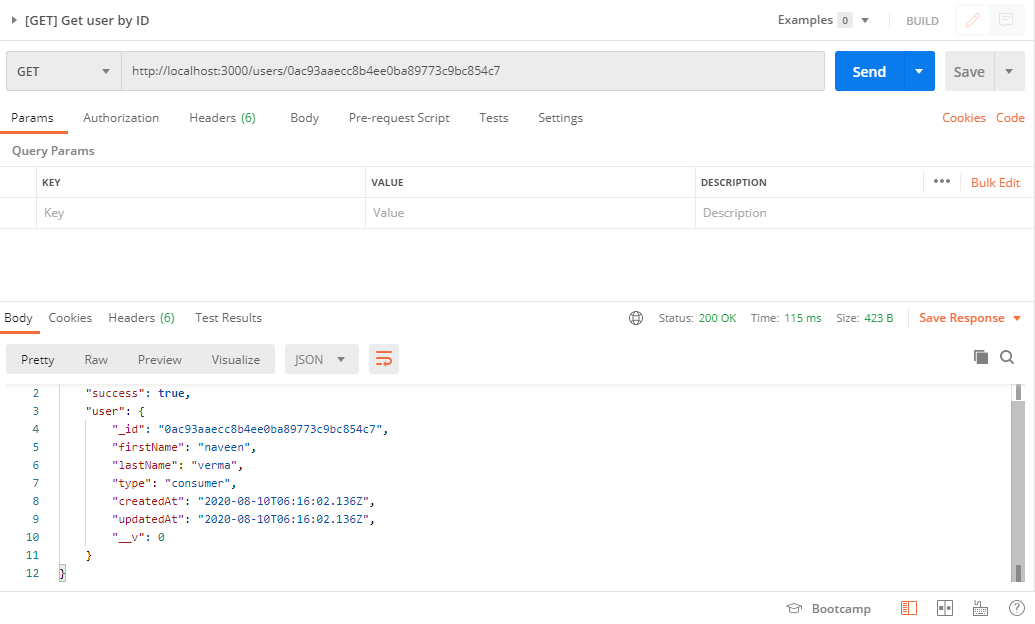Viewport: 1035px width, 624px height.
Task: Select the Raw view
Action: [96, 359]
